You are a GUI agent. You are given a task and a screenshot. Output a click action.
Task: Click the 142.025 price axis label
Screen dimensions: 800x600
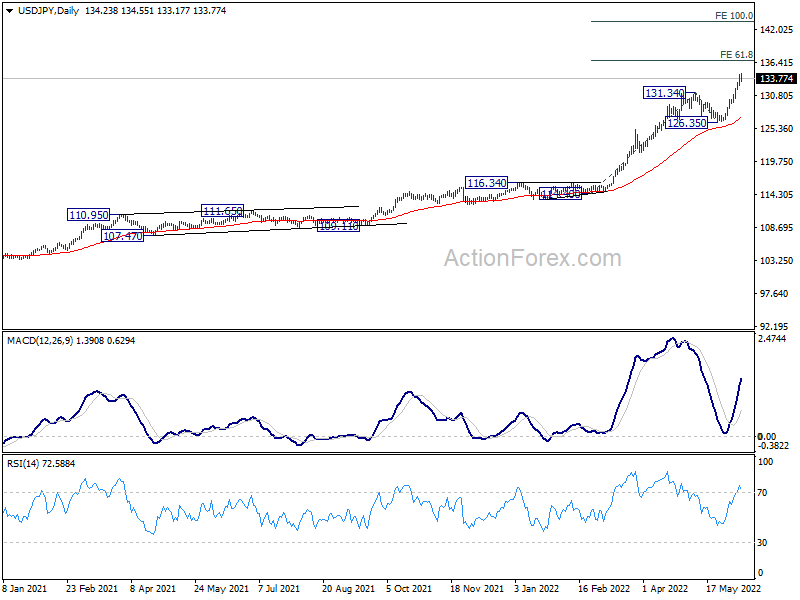(x=775, y=31)
